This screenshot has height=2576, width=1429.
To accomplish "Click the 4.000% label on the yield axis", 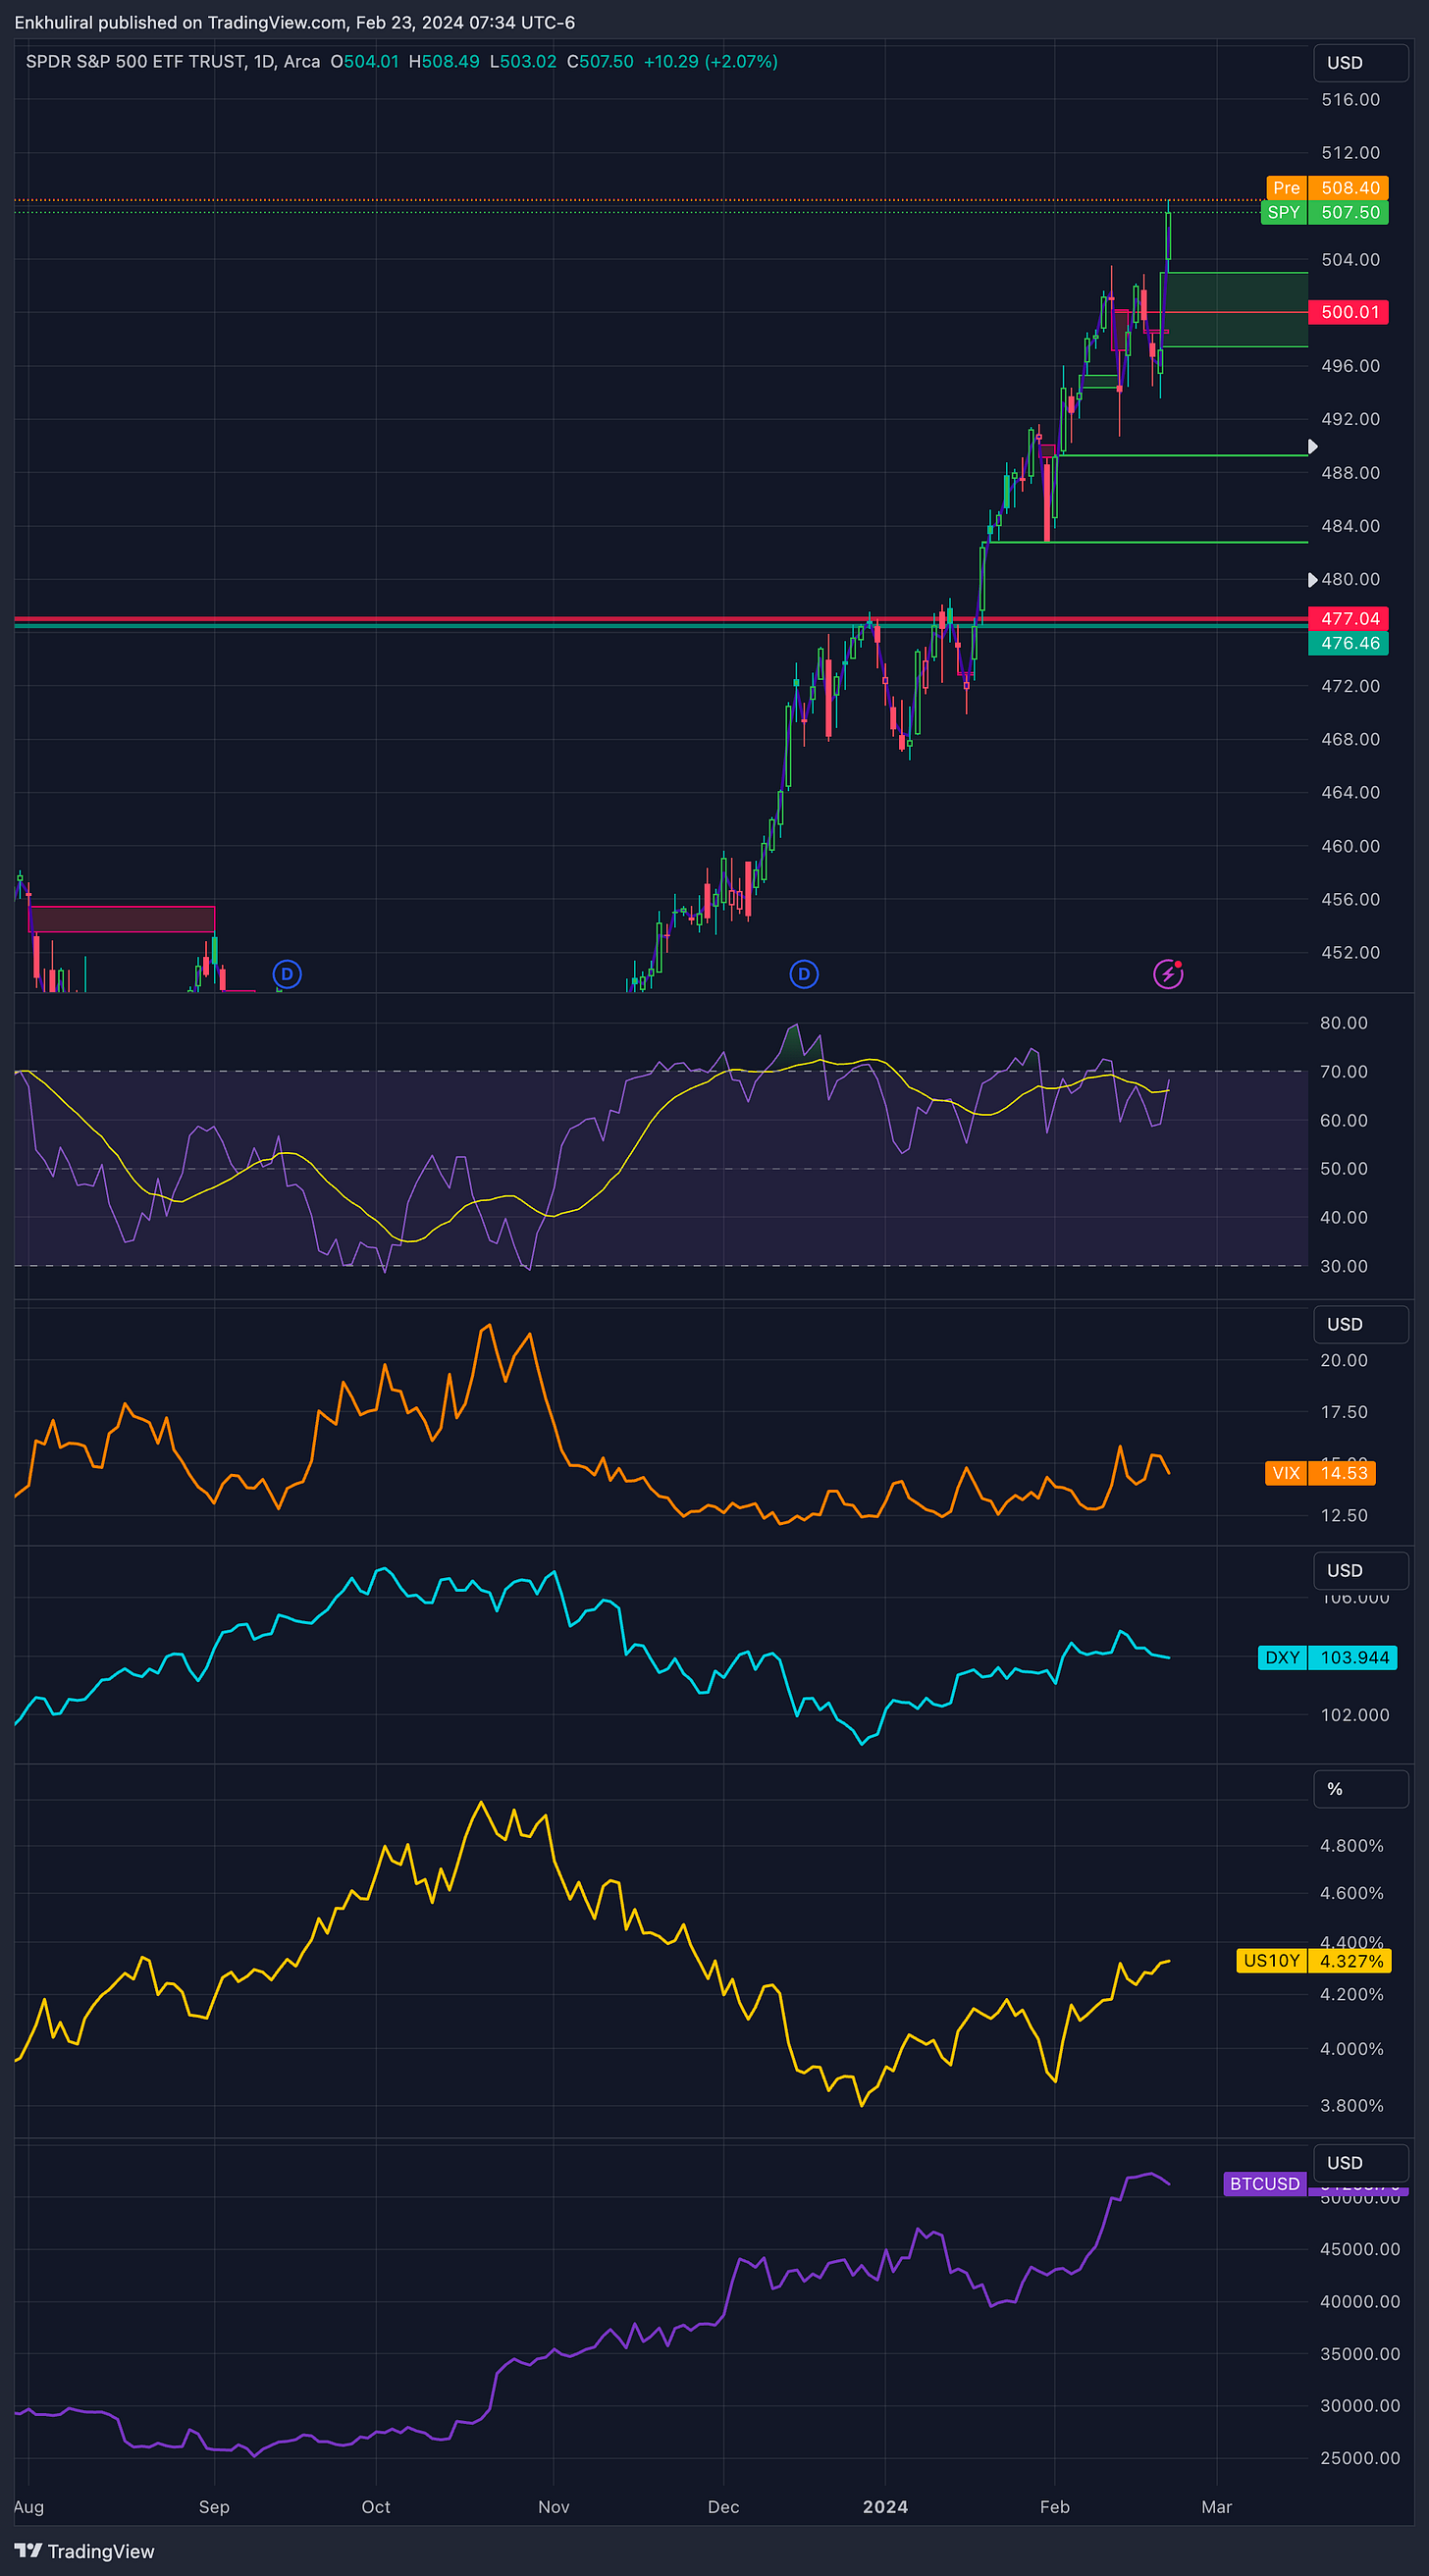I will (x=1352, y=2049).
